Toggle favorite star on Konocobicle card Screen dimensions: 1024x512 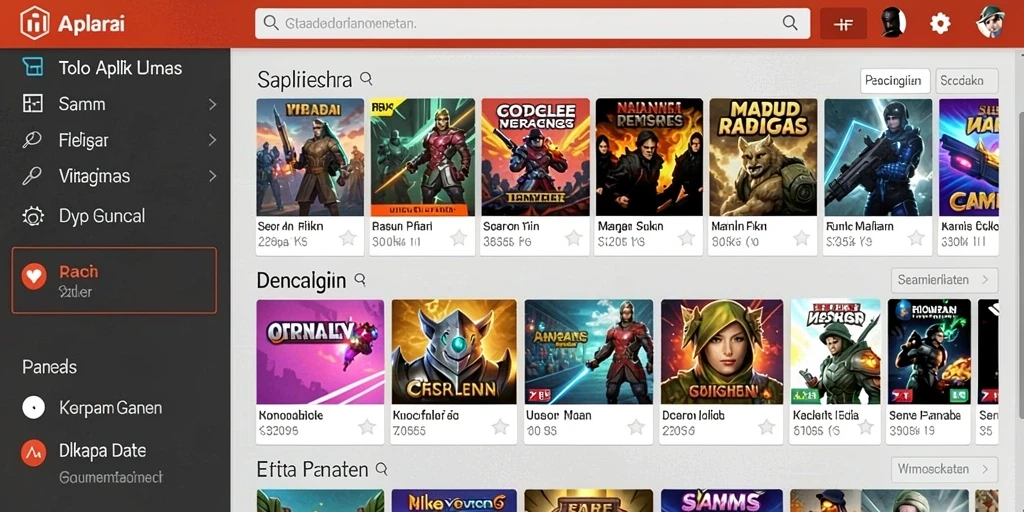click(367, 427)
